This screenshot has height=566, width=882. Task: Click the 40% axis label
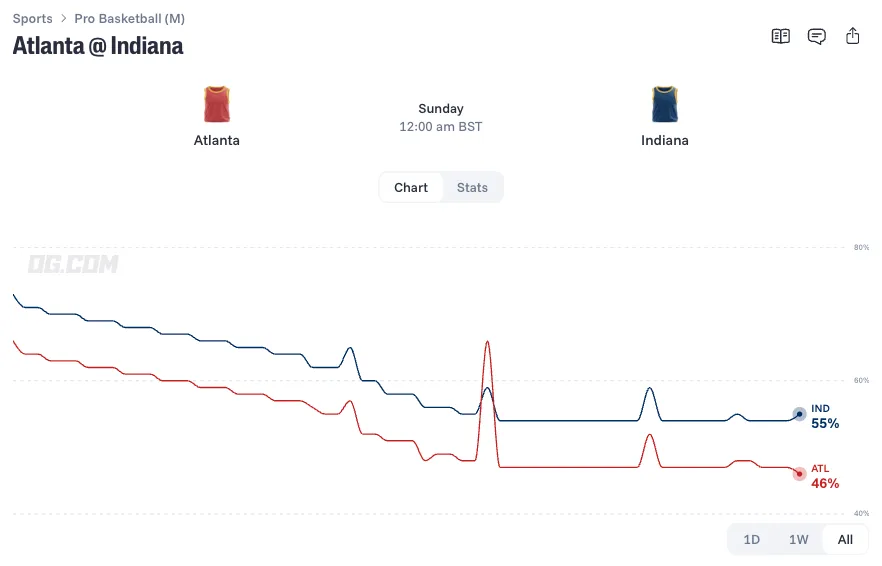(861, 514)
